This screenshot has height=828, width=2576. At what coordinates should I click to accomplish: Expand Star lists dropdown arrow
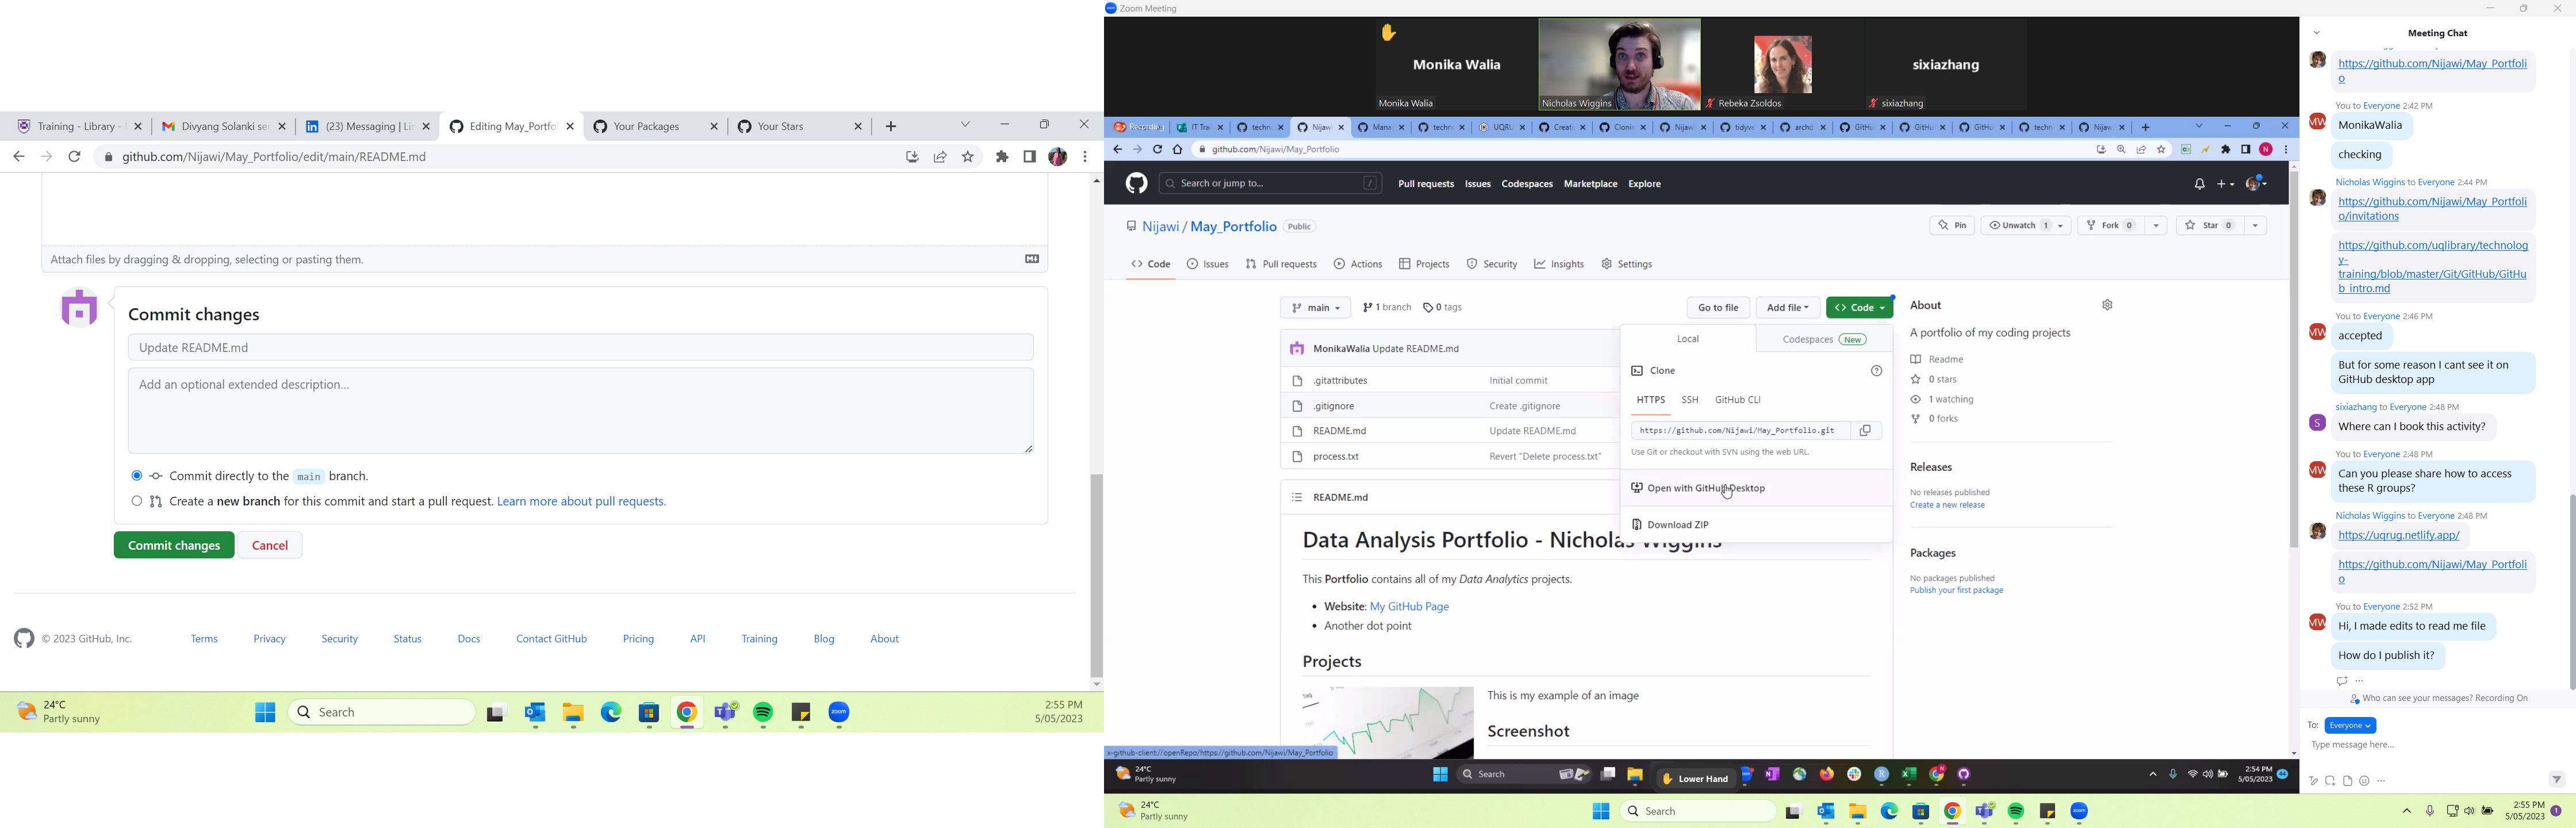[x=2255, y=226]
